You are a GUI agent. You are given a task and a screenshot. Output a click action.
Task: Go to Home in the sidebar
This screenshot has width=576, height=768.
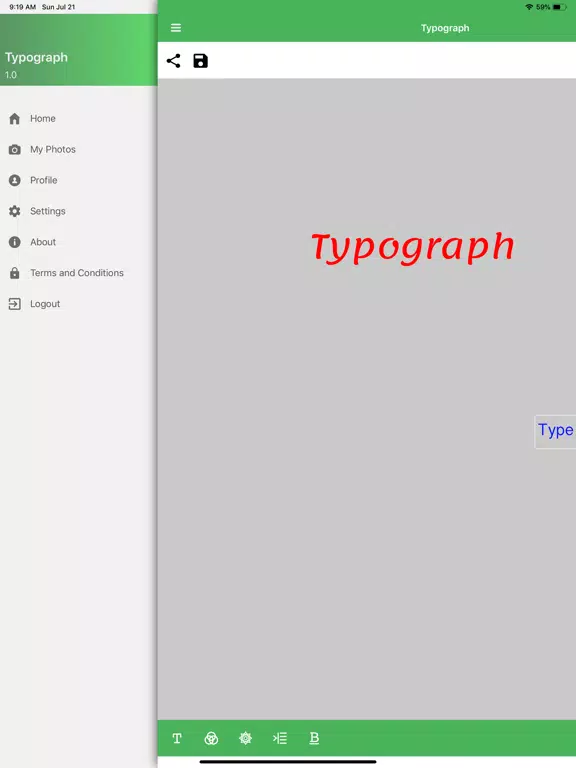(43, 119)
